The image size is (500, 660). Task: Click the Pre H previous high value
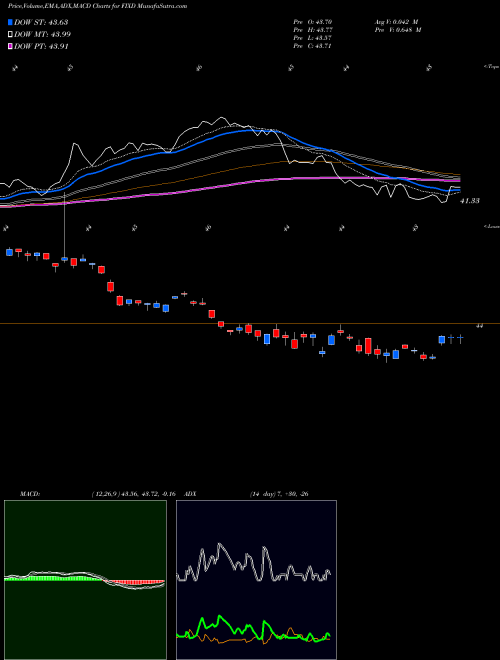coord(313,30)
